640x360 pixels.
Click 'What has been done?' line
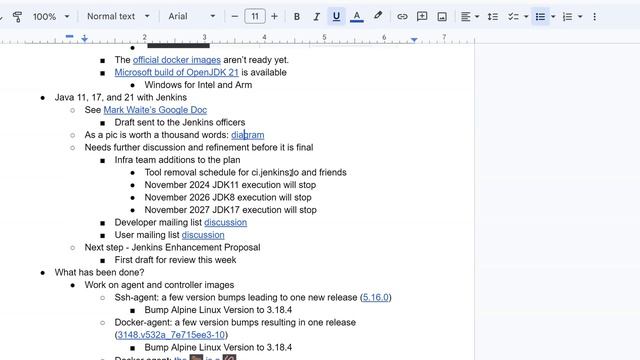(x=99, y=273)
